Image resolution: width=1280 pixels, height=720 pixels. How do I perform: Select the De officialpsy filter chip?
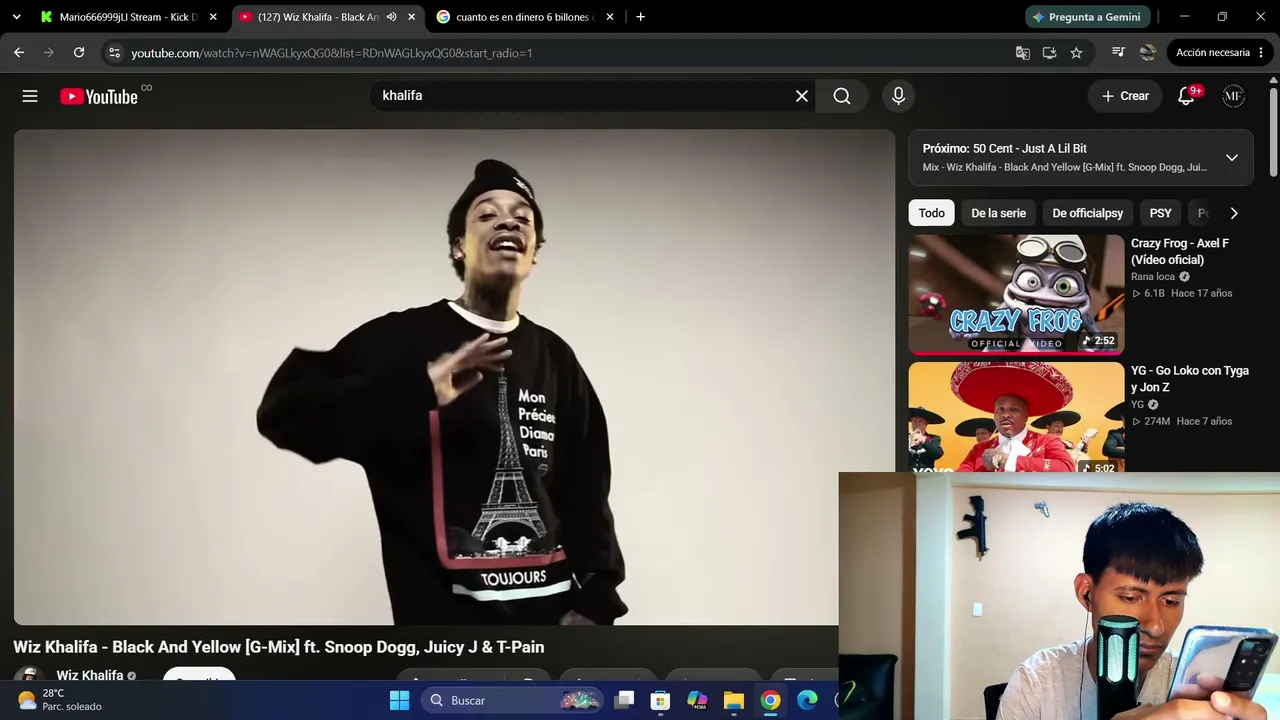1088,213
